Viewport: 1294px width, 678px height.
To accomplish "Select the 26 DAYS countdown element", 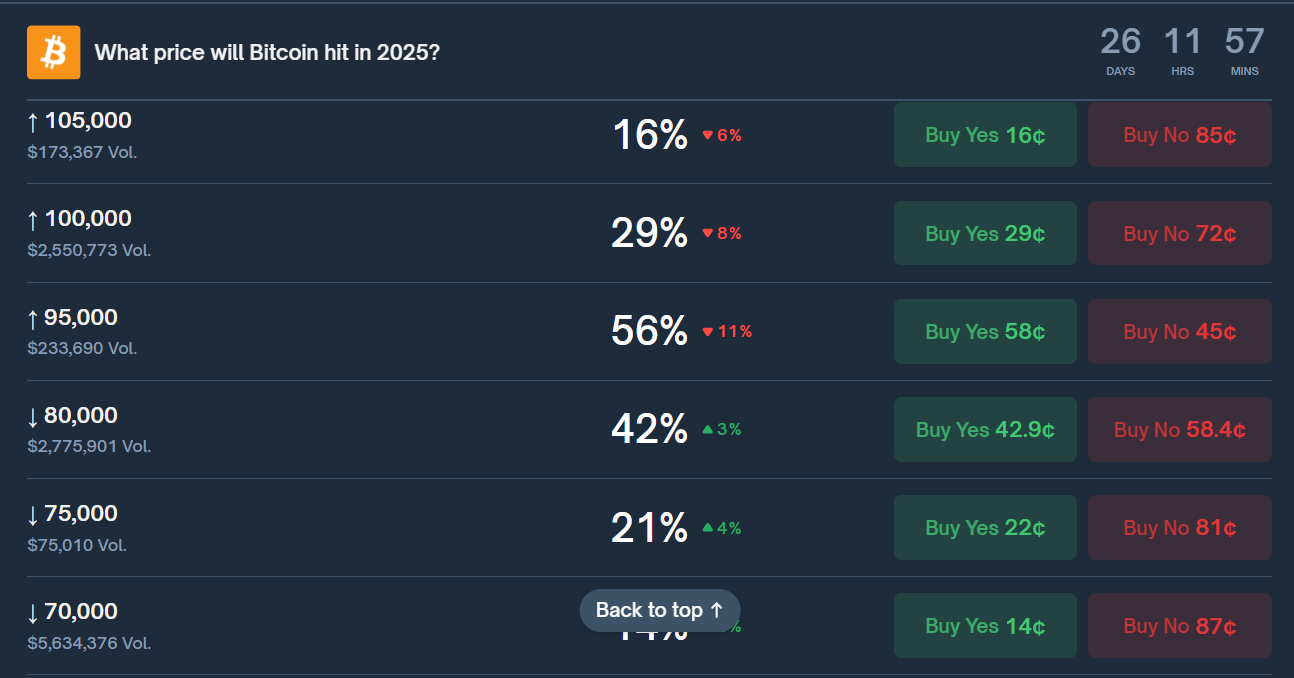I will point(1120,50).
